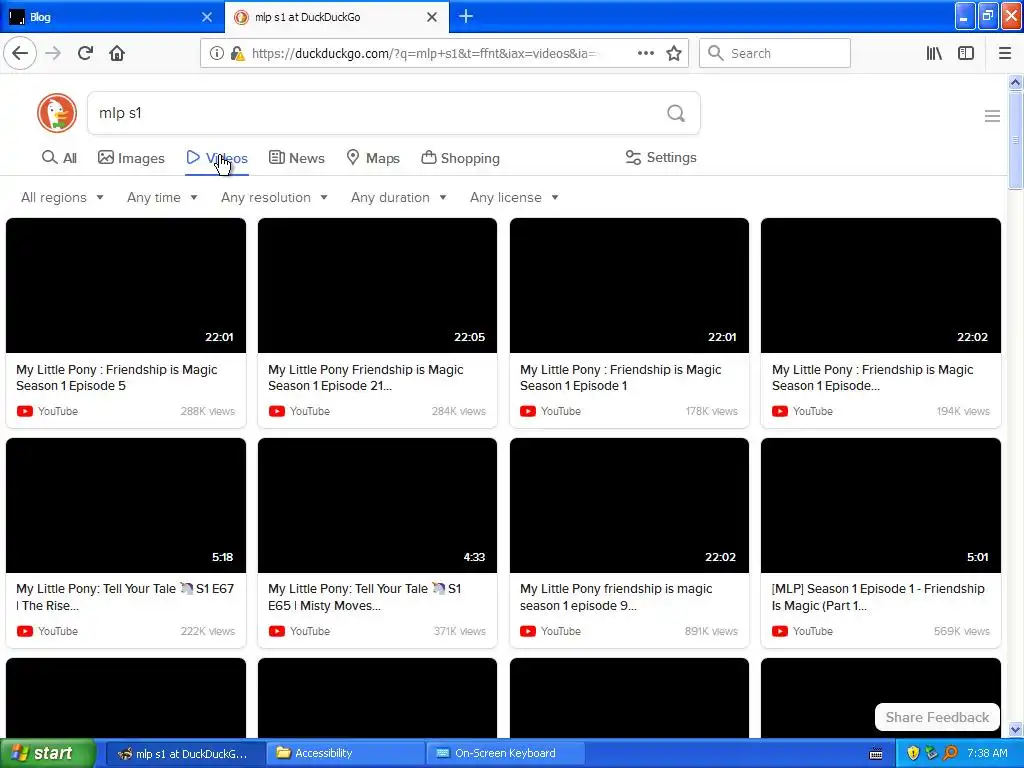Click the magnifier tray icon
1024x768 pixels.
[x=950, y=753]
